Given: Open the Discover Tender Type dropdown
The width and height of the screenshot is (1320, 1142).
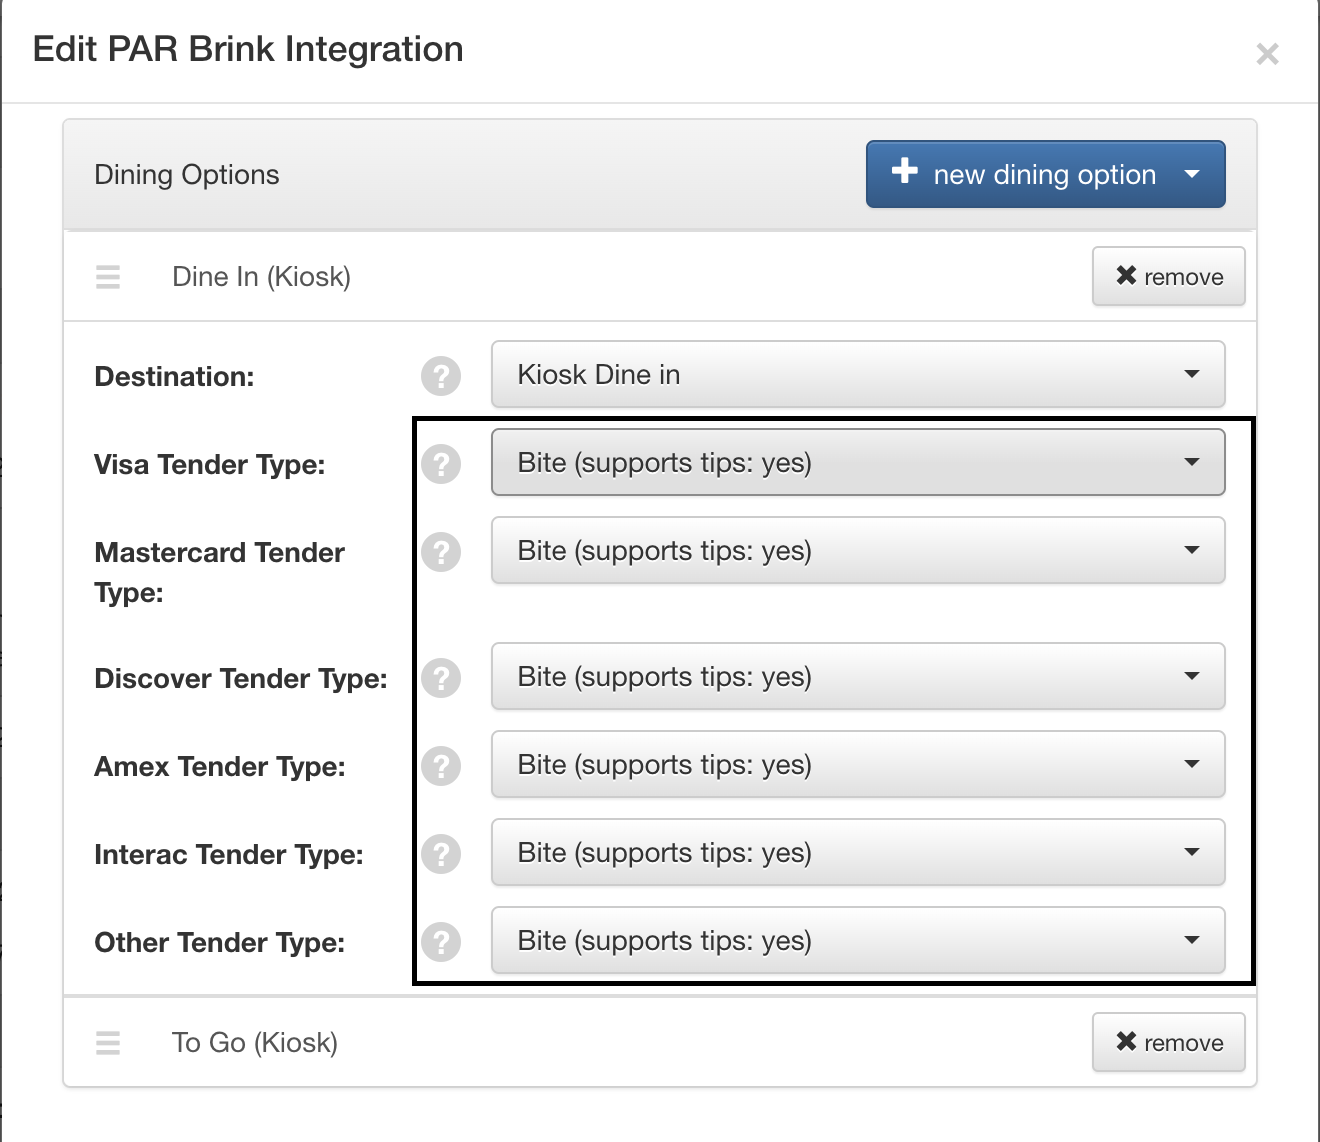Looking at the screenshot, I should [x=858, y=676].
